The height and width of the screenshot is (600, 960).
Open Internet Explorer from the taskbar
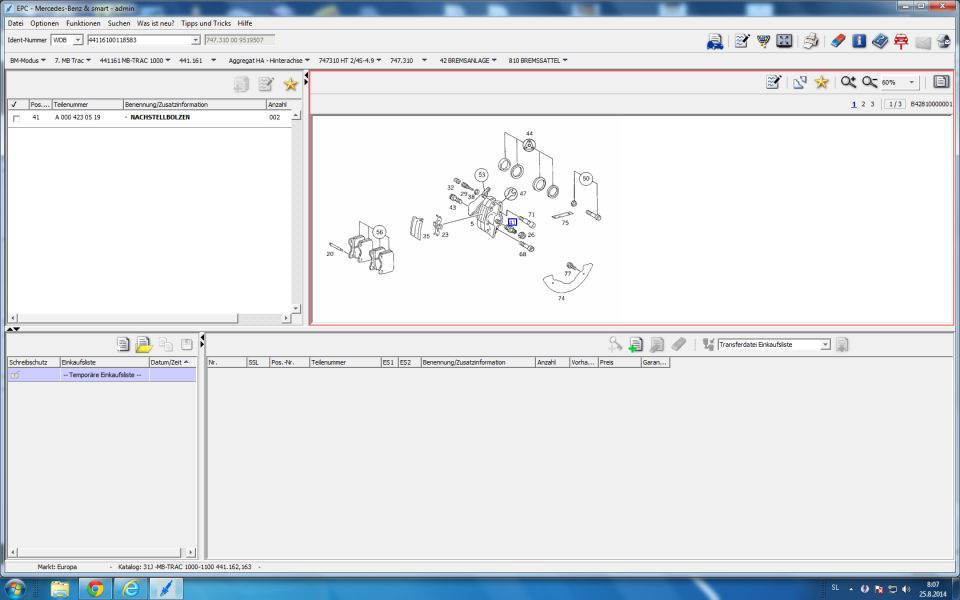(130, 588)
